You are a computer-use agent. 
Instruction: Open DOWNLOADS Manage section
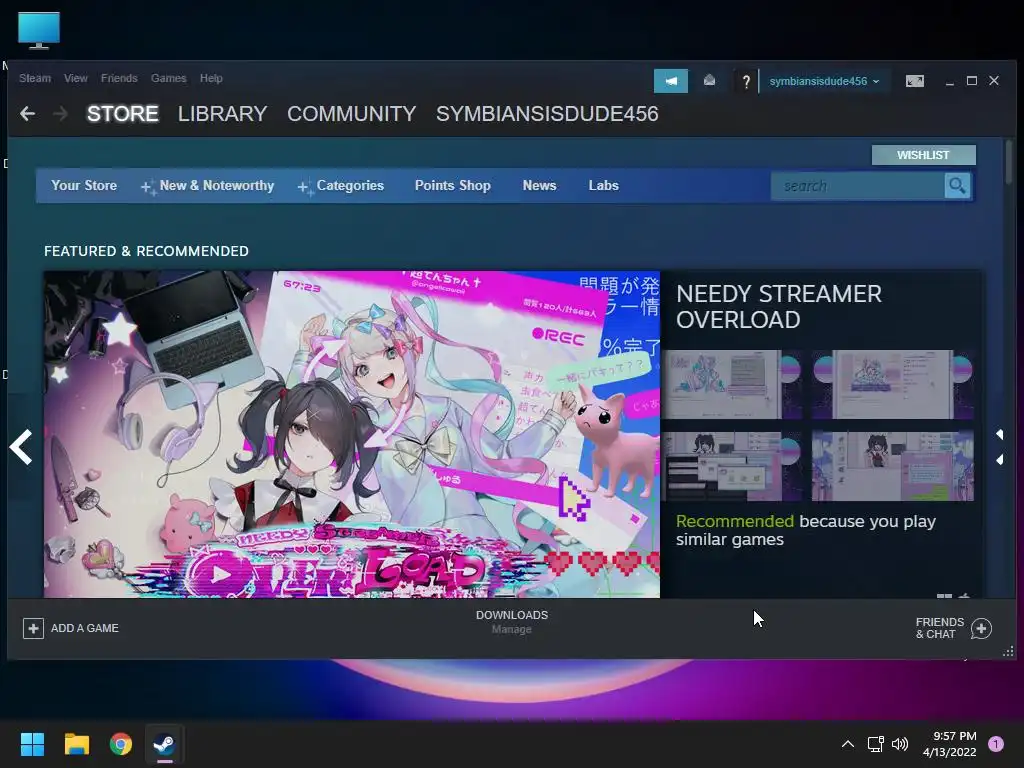click(x=512, y=622)
